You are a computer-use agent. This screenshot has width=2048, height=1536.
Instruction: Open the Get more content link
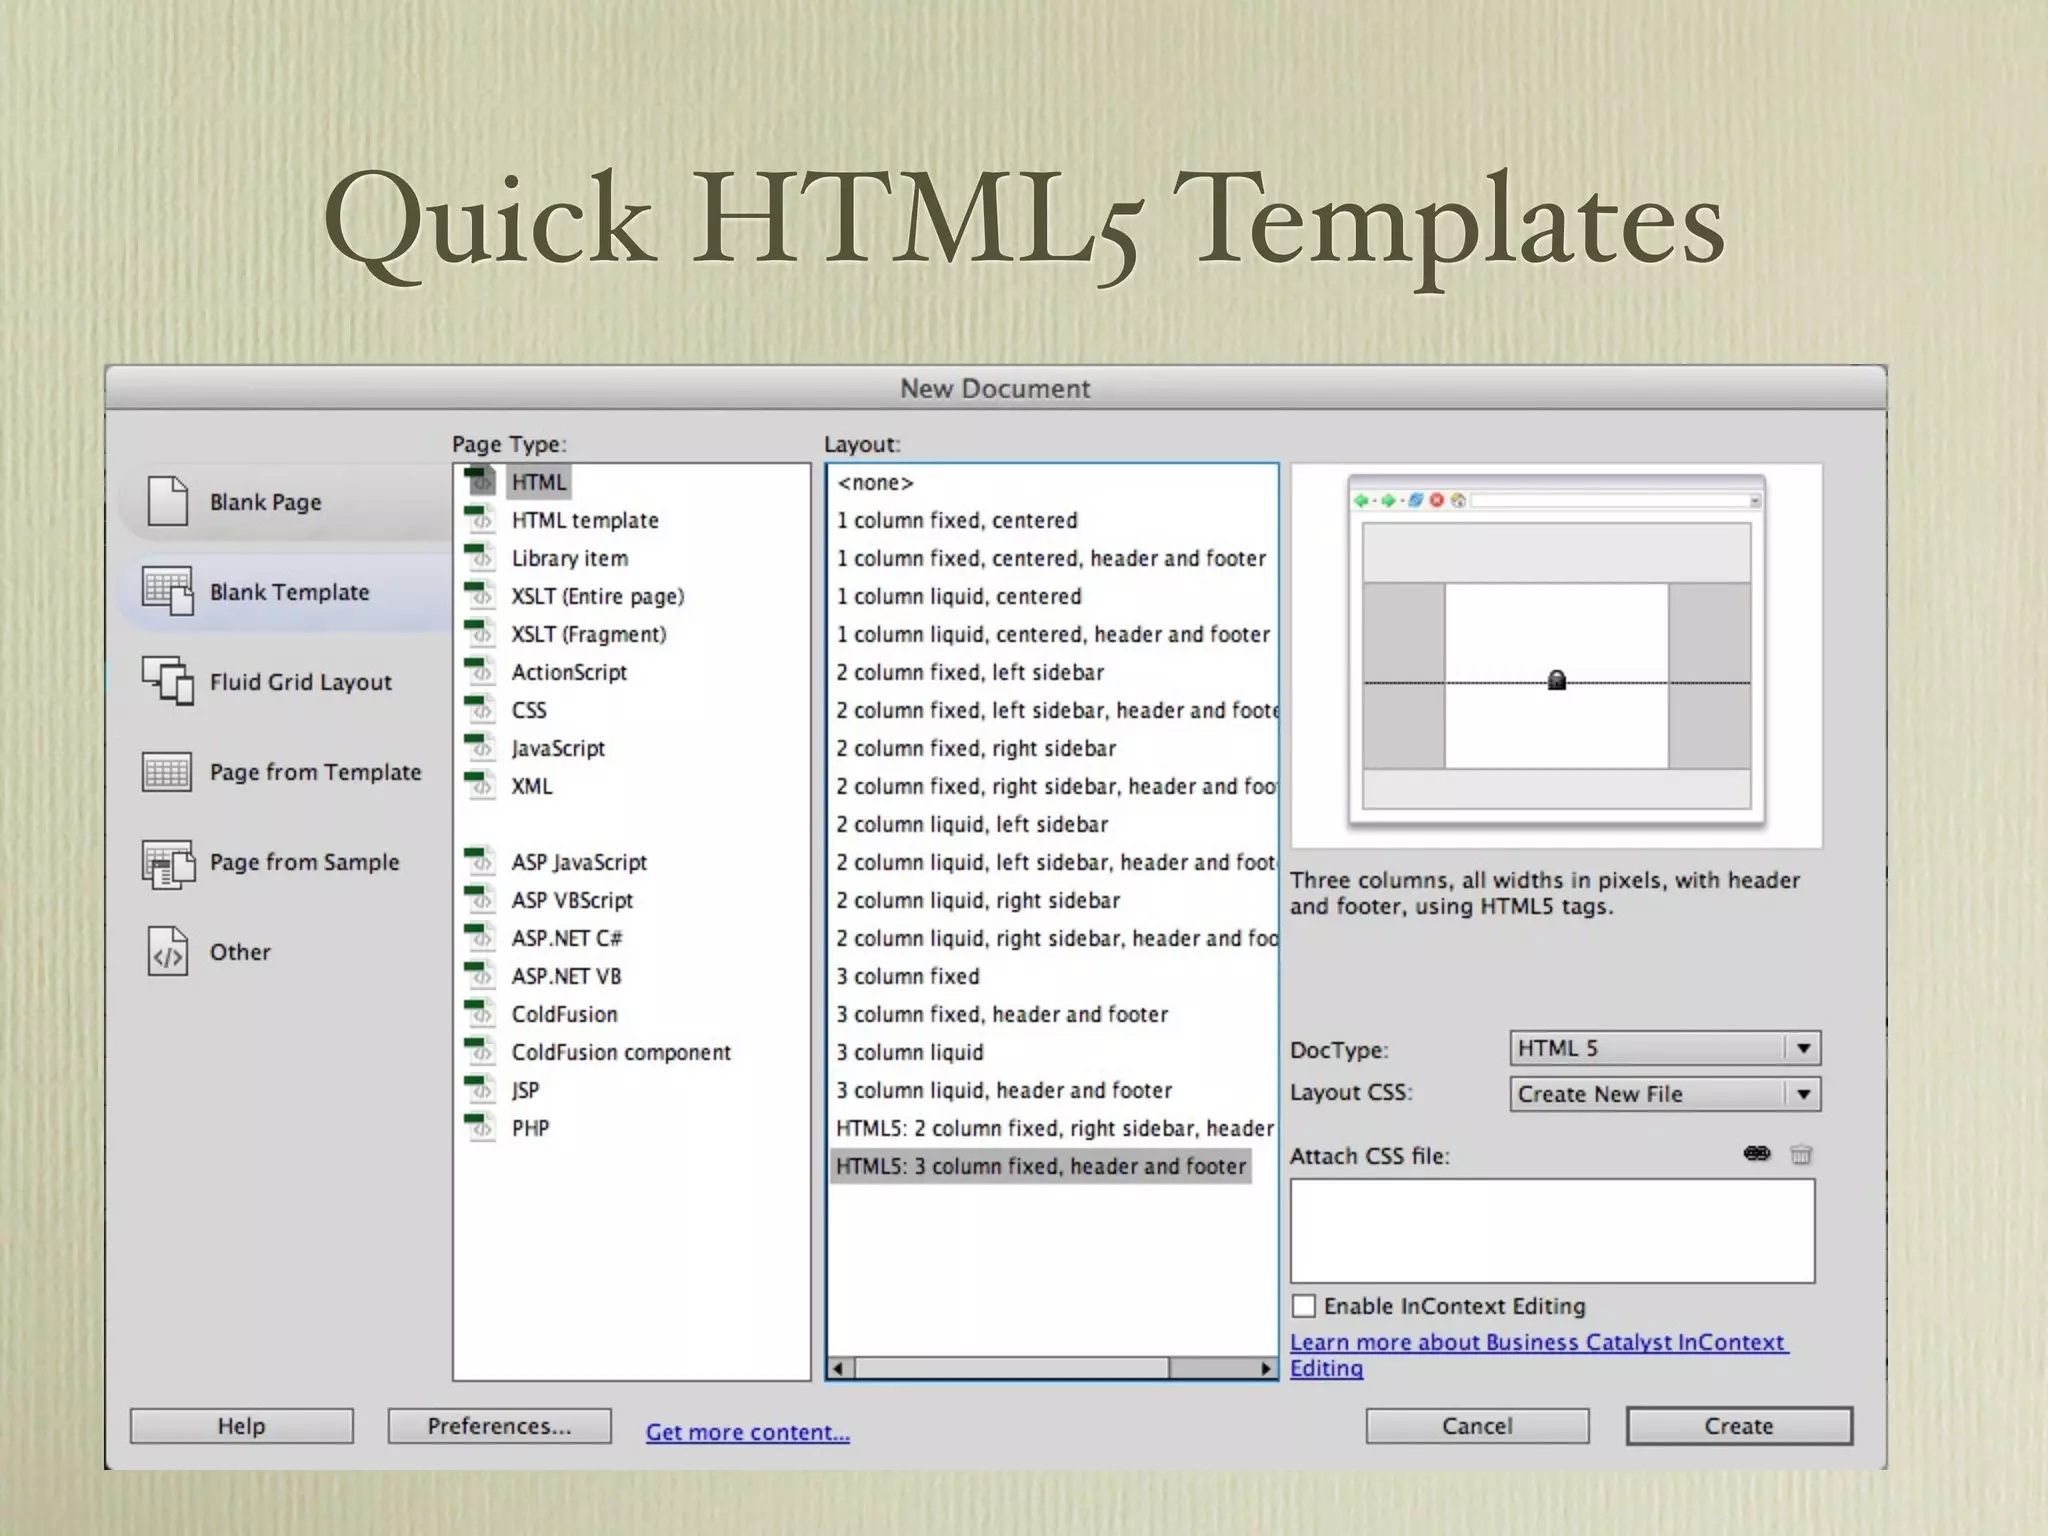[x=747, y=1432]
